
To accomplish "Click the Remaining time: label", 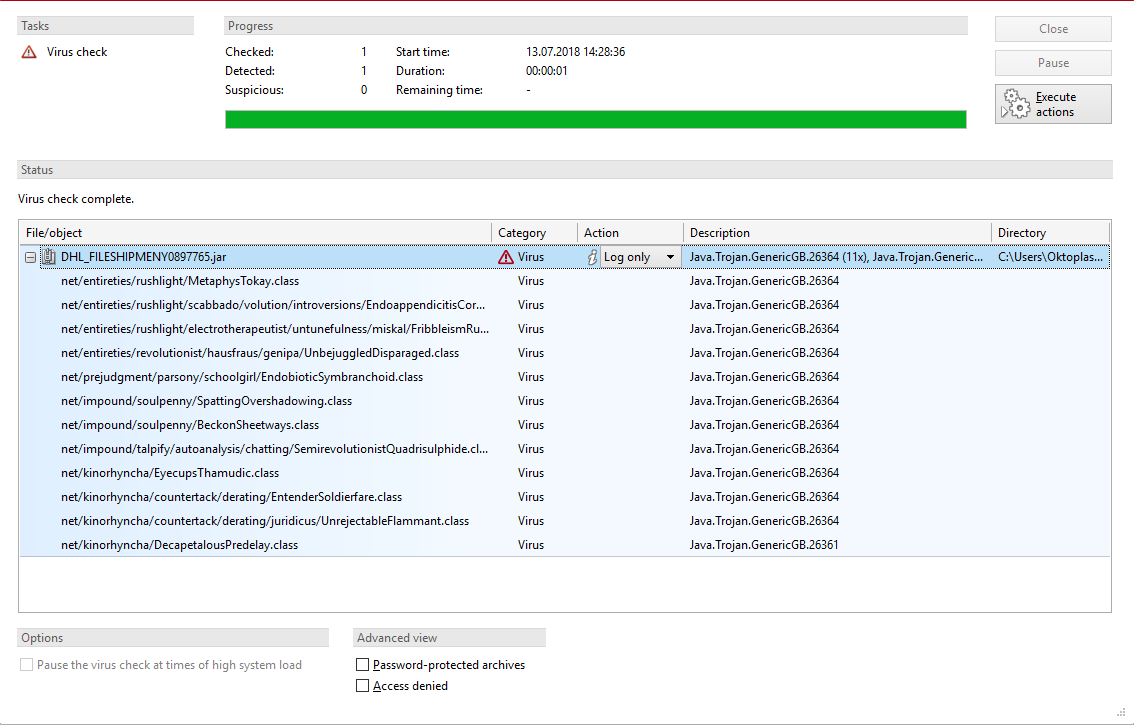I will pyautogui.click(x=439, y=90).
